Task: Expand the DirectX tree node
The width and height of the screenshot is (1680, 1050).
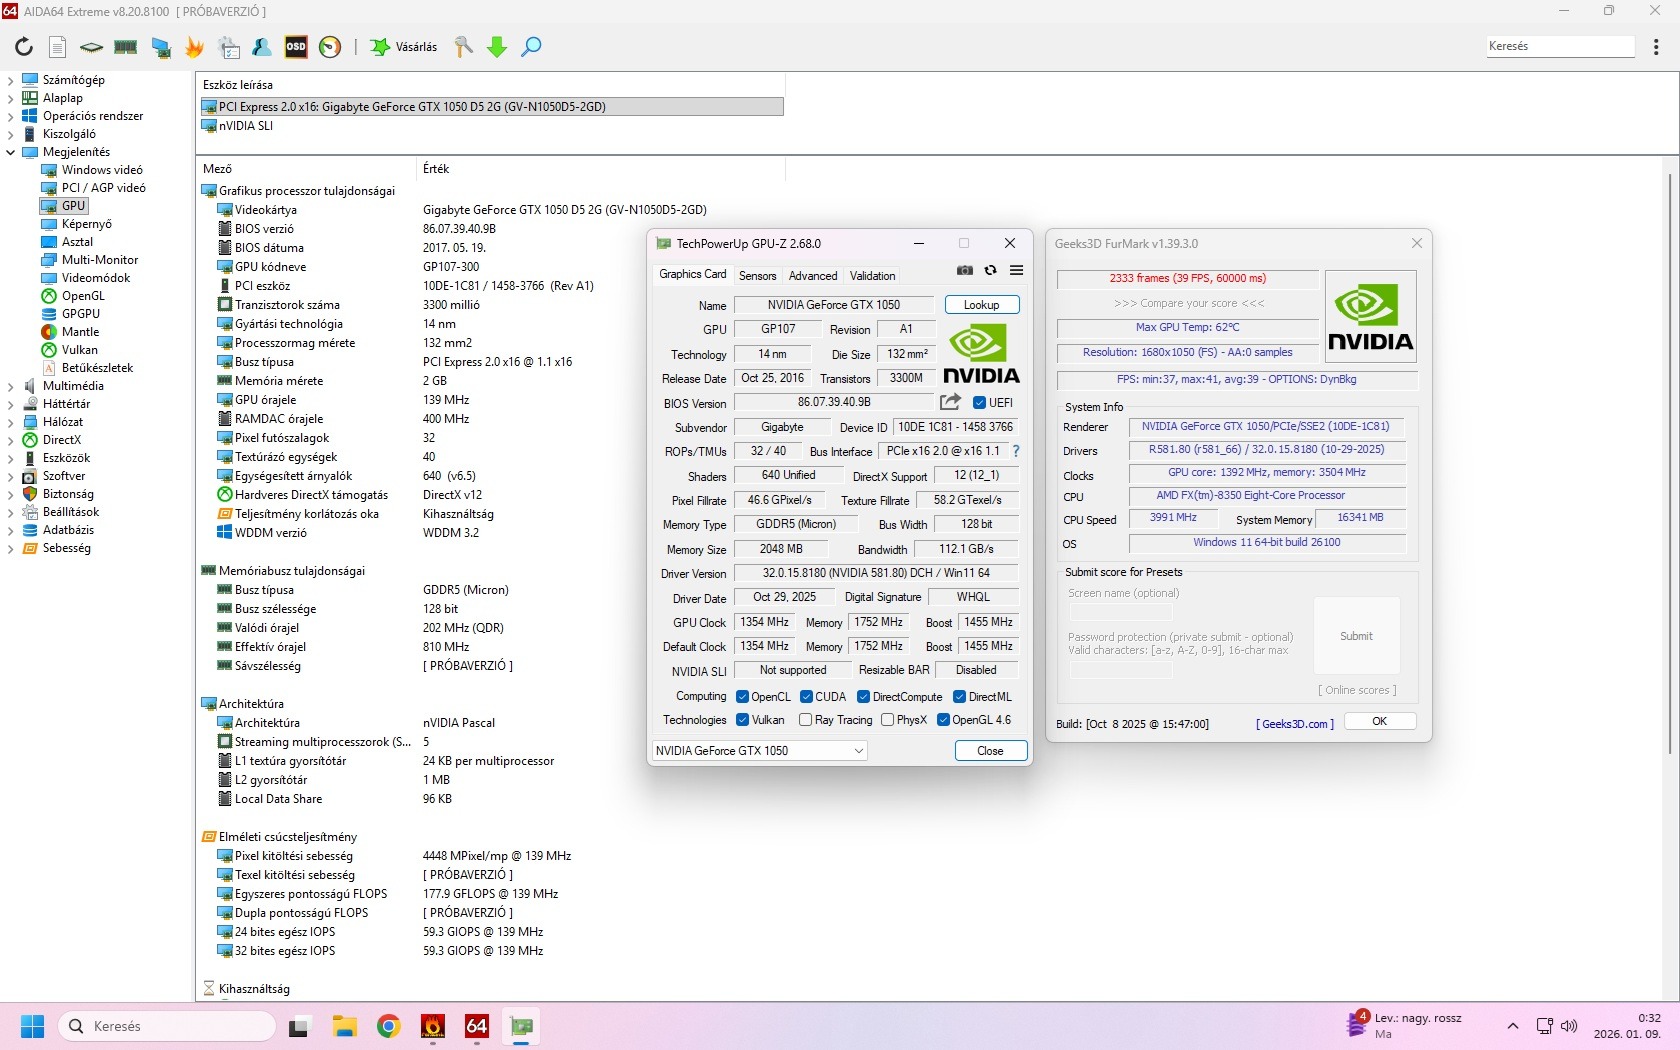Action: click(10, 440)
